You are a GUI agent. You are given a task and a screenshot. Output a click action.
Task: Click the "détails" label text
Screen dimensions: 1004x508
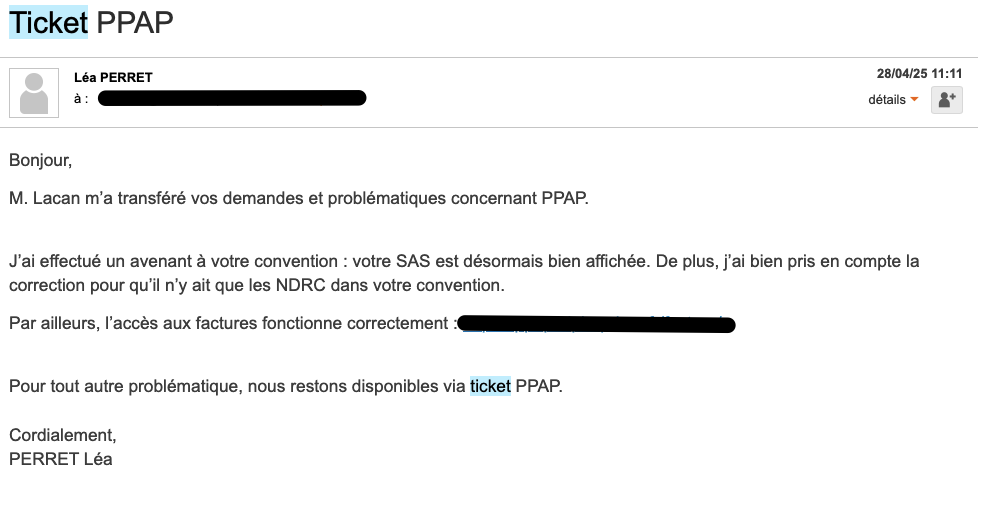[886, 100]
